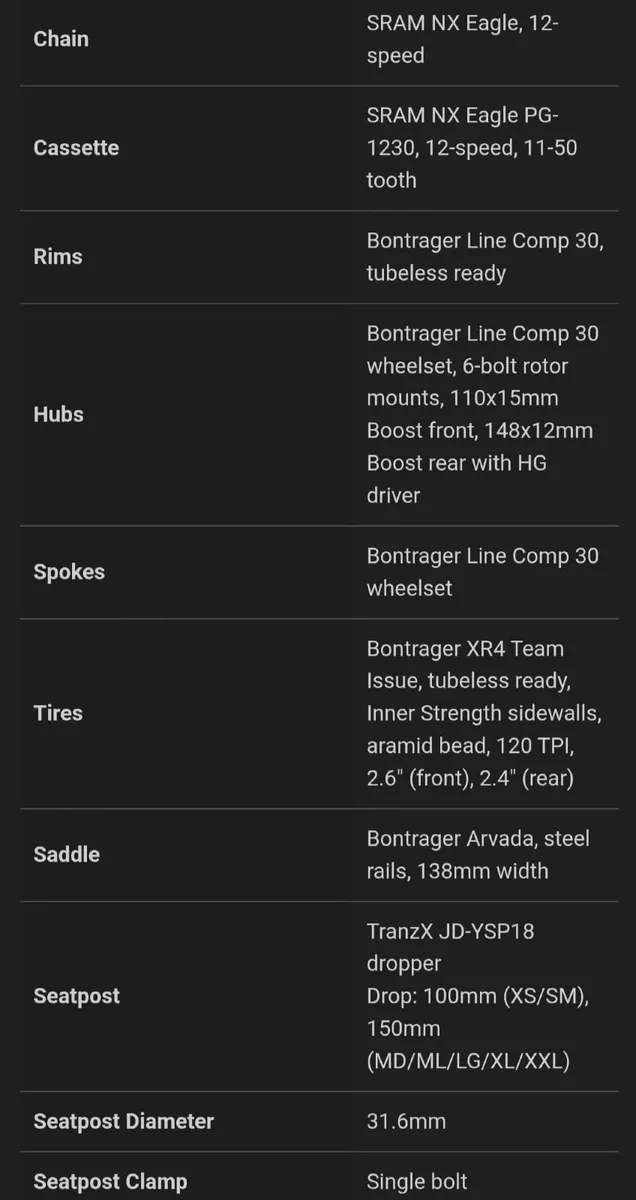Select the Spokes spec label

coord(69,572)
